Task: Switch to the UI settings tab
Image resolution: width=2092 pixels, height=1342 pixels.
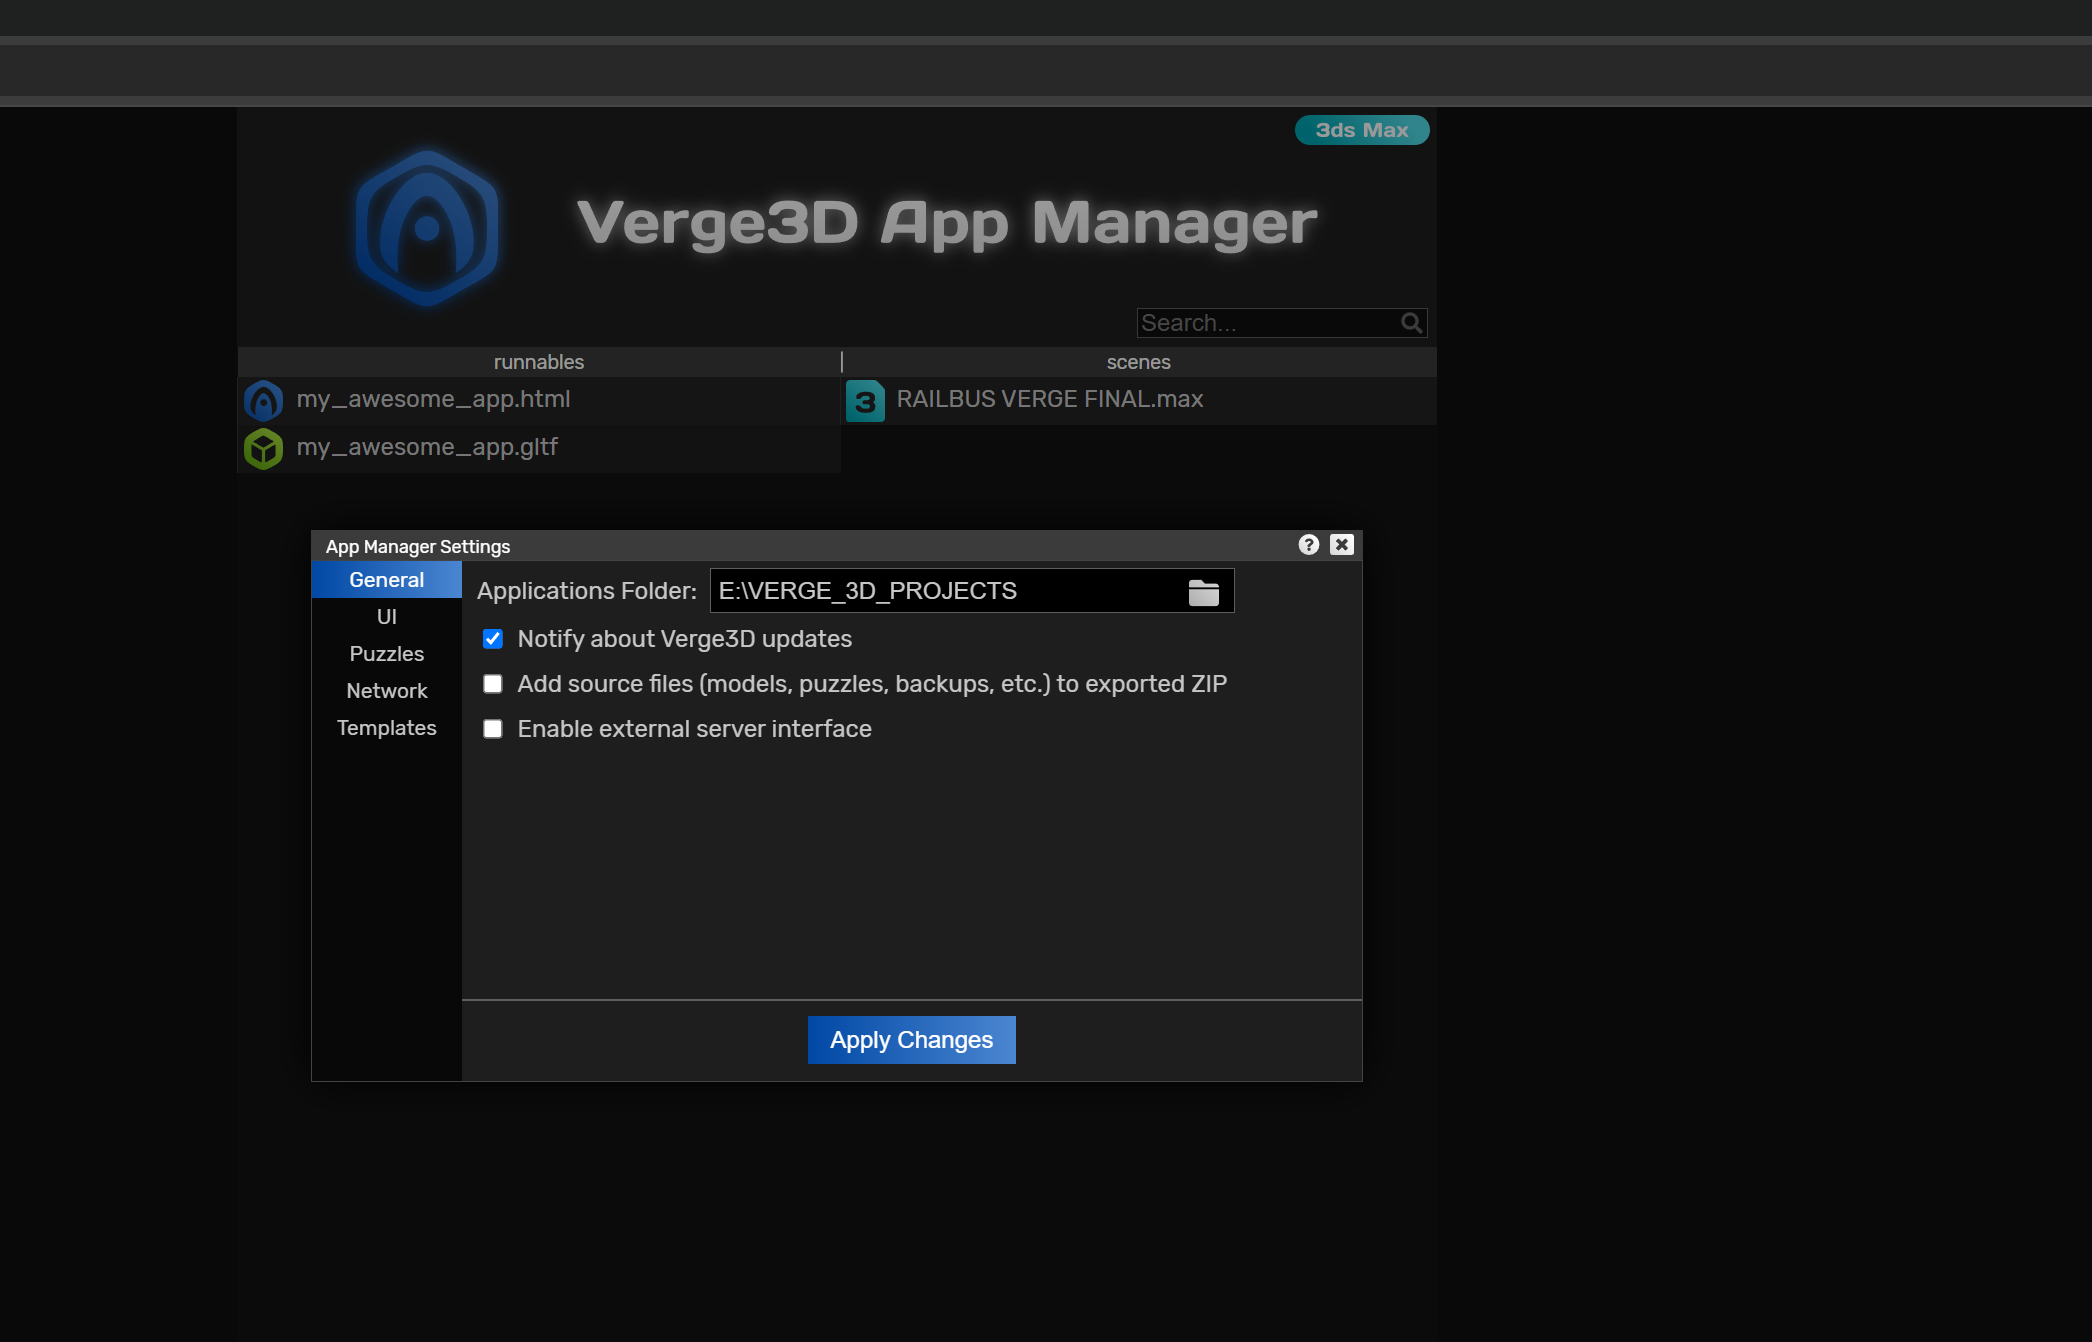Action: click(x=387, y=617)
